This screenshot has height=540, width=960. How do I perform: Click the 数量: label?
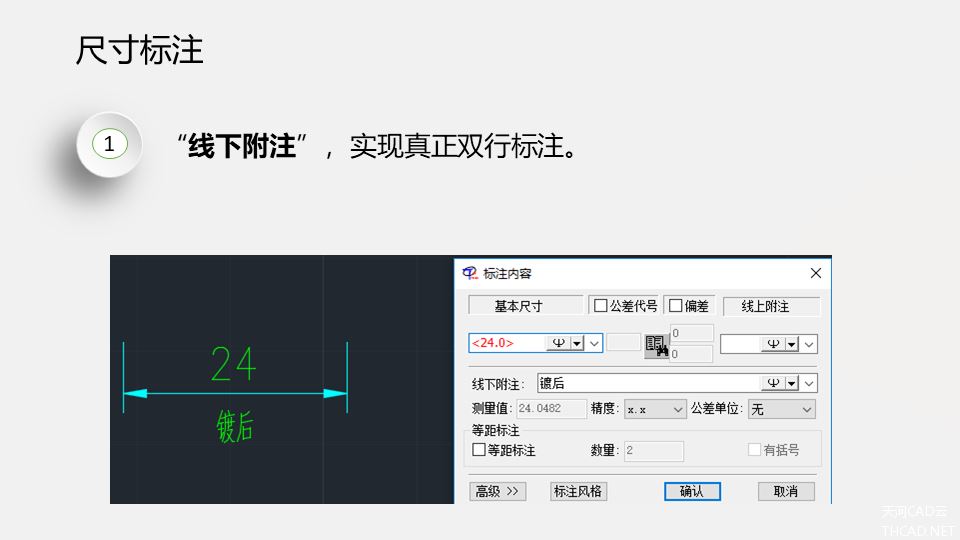[x=605, y=451]
